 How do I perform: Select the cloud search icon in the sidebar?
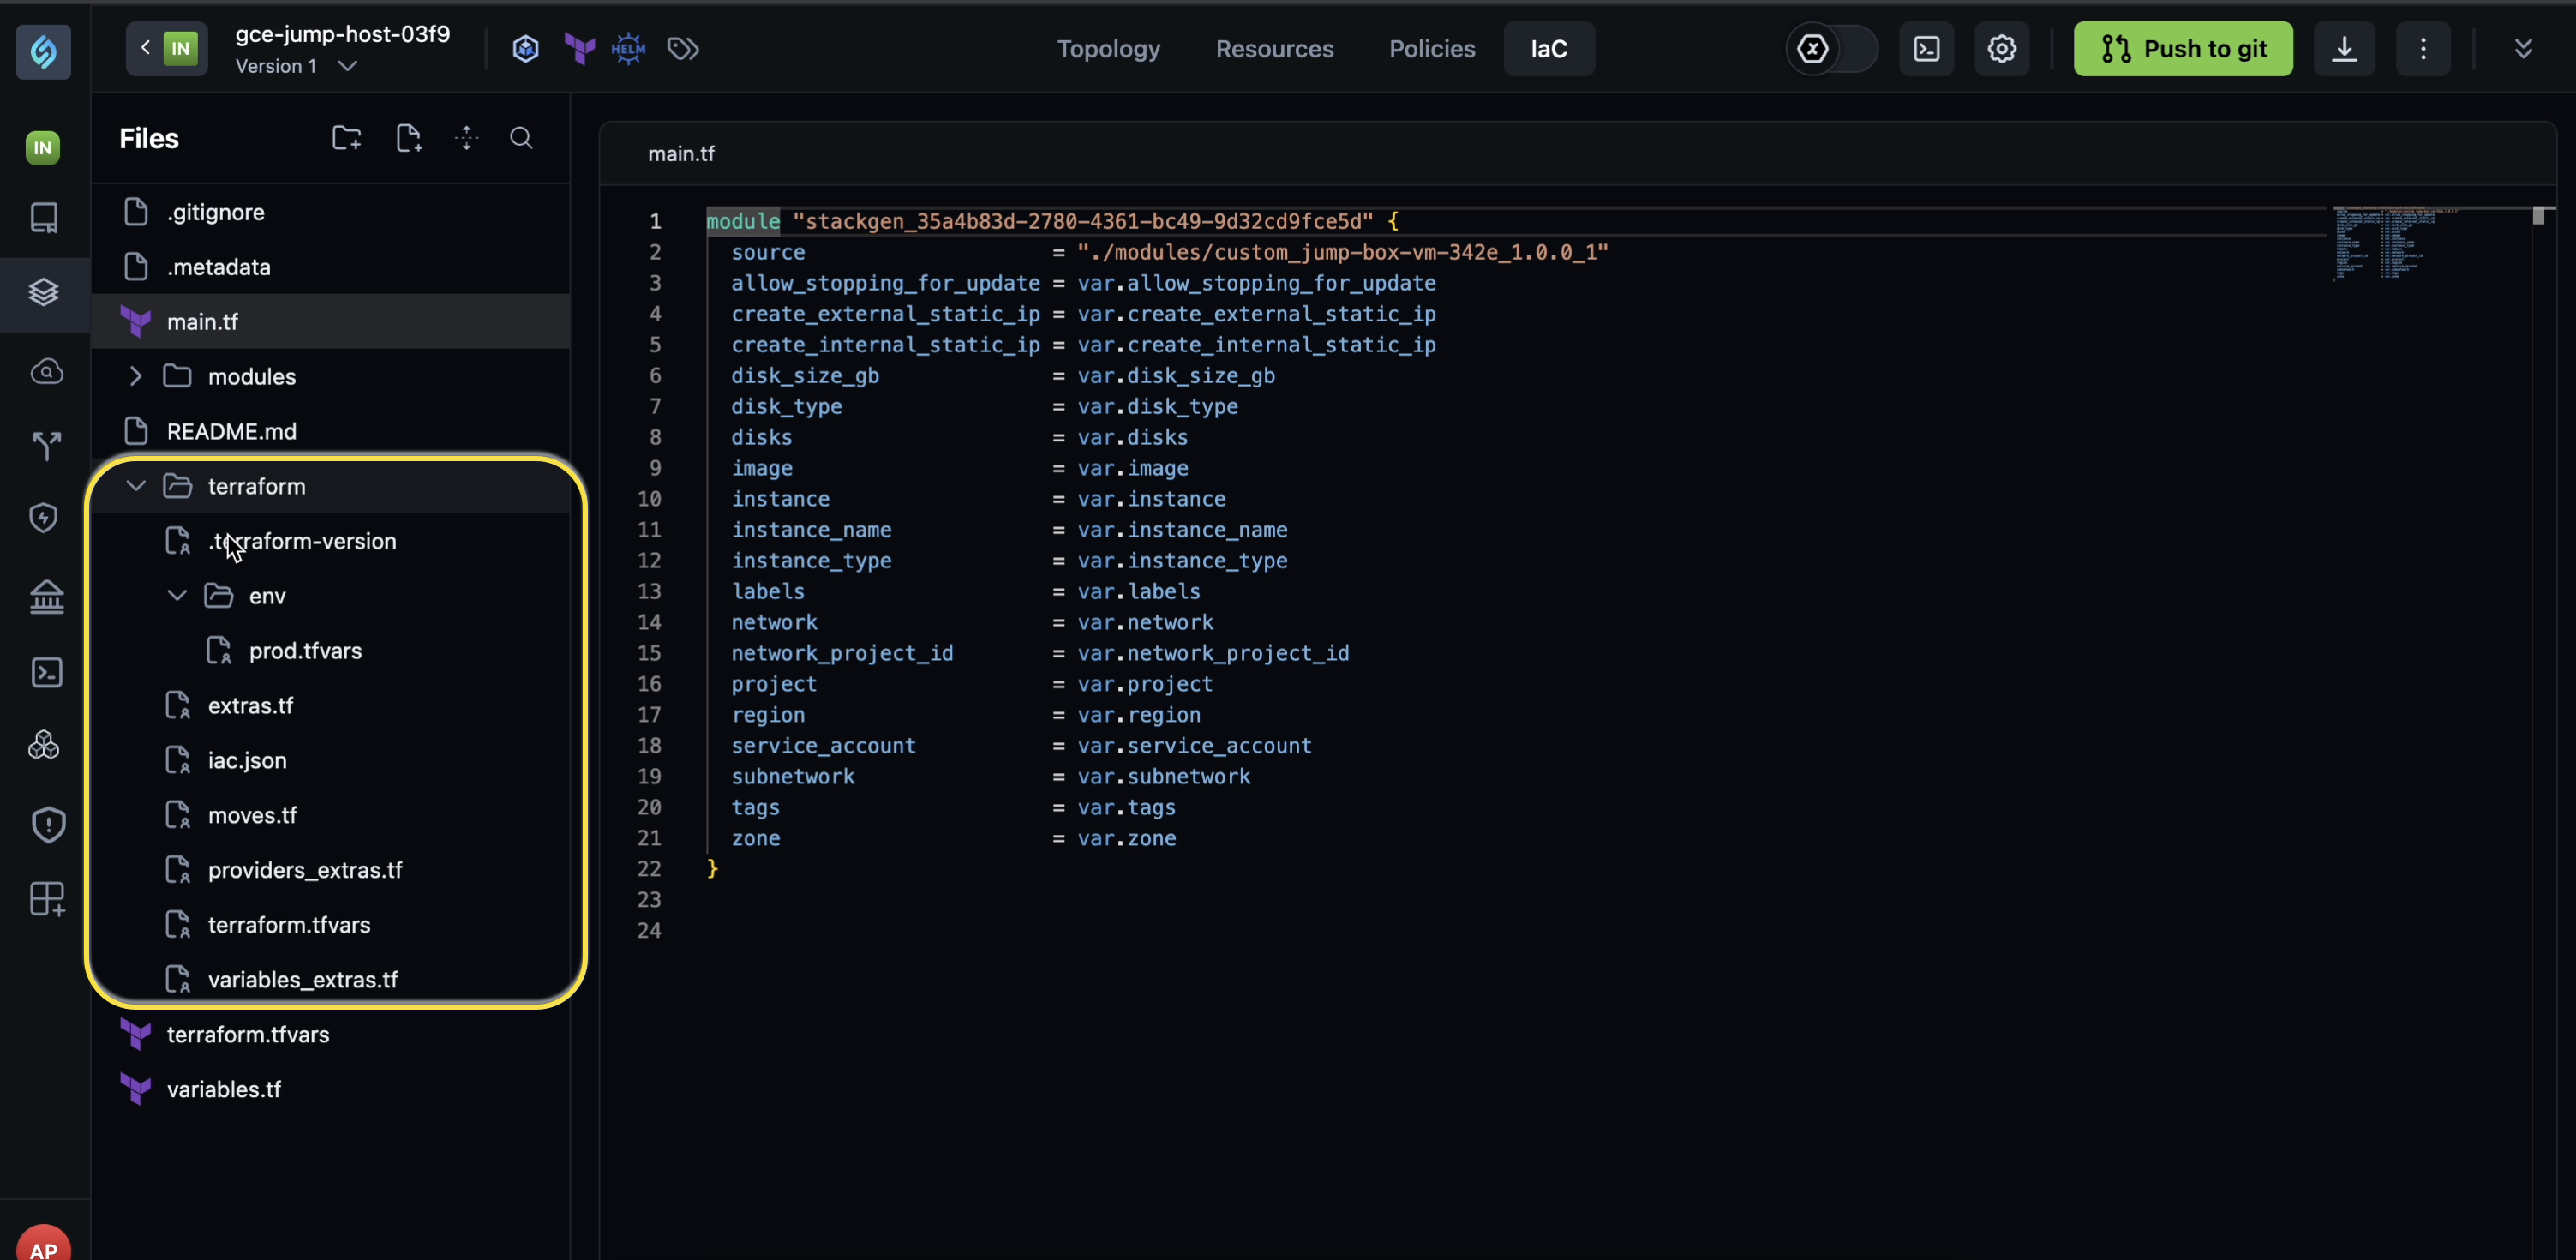point(45,371)
